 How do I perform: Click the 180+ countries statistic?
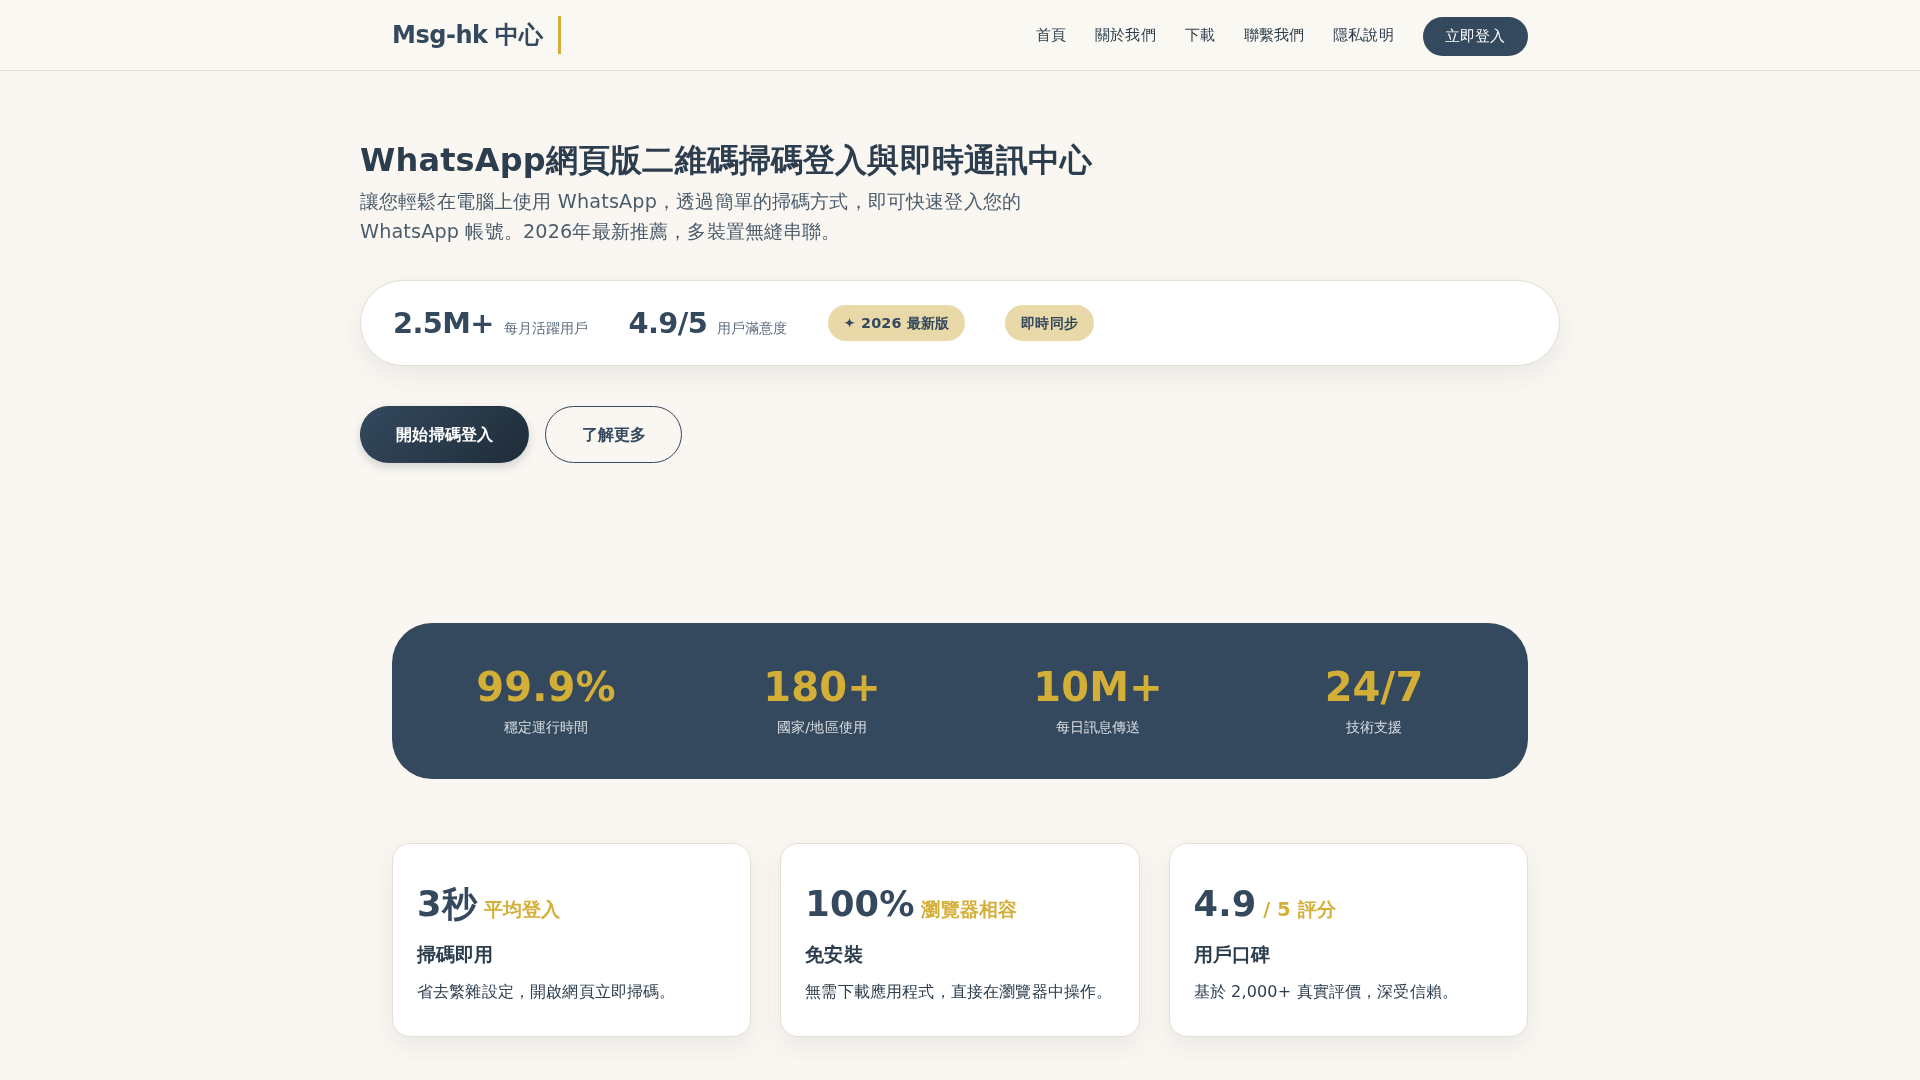(822, 687)
